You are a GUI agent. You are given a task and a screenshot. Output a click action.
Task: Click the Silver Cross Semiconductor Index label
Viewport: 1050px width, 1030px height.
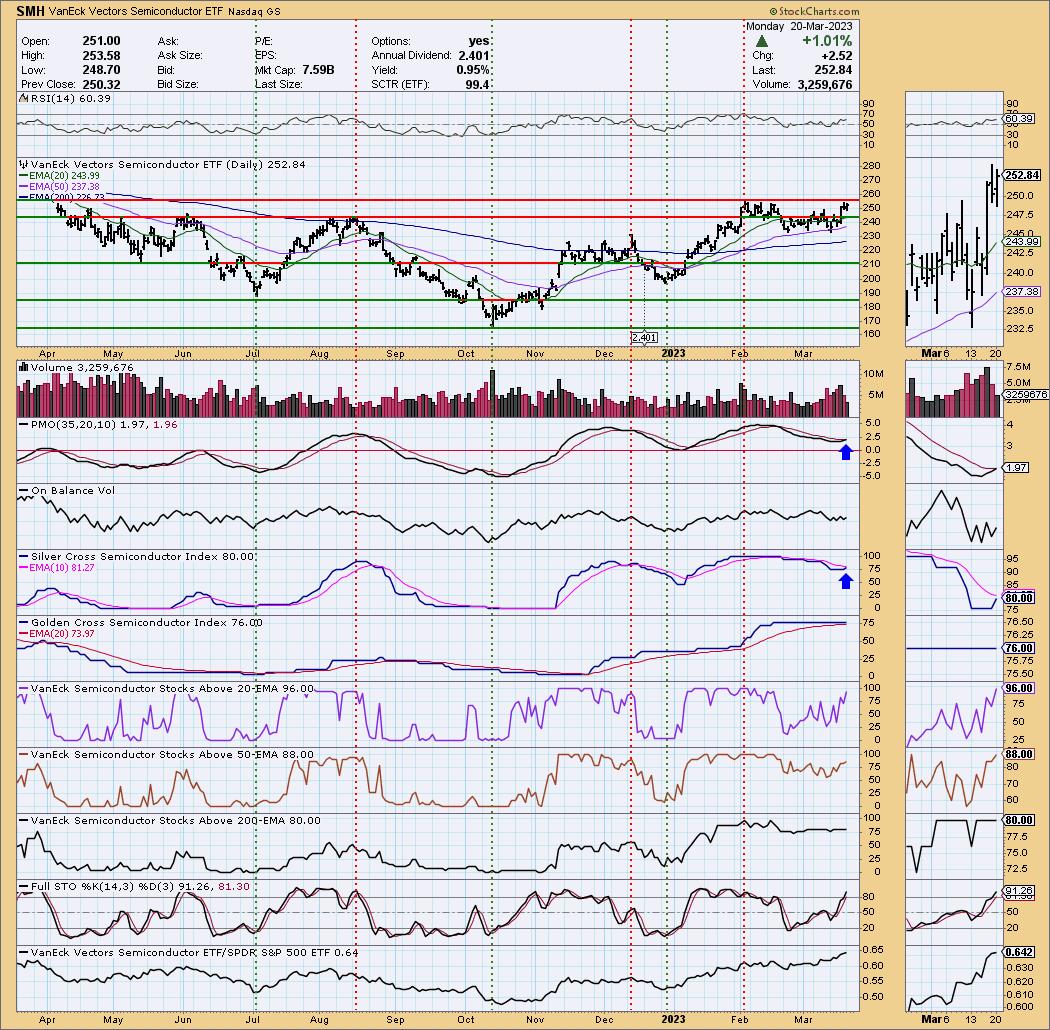143,557
